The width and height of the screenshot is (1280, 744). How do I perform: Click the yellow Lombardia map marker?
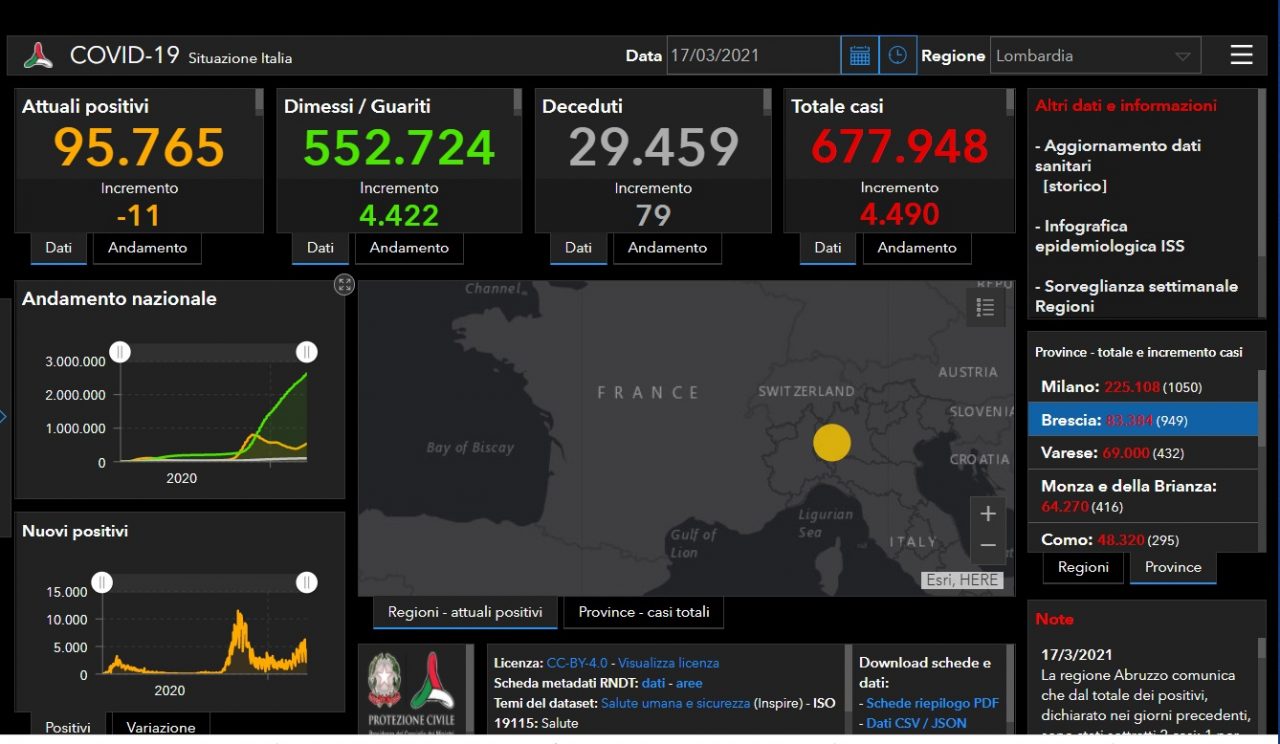(x=831, y=442)
